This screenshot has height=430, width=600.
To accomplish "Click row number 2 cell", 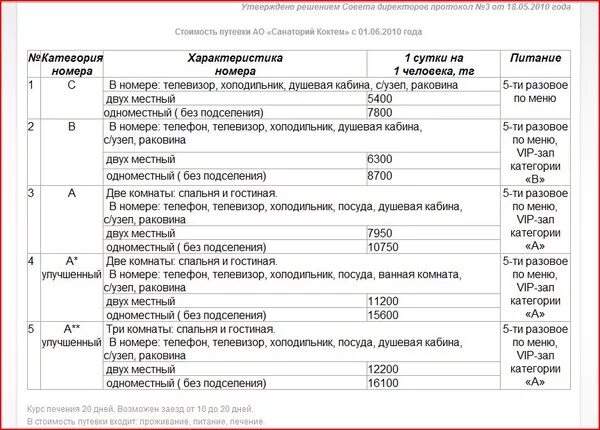I will coord(34,152).
